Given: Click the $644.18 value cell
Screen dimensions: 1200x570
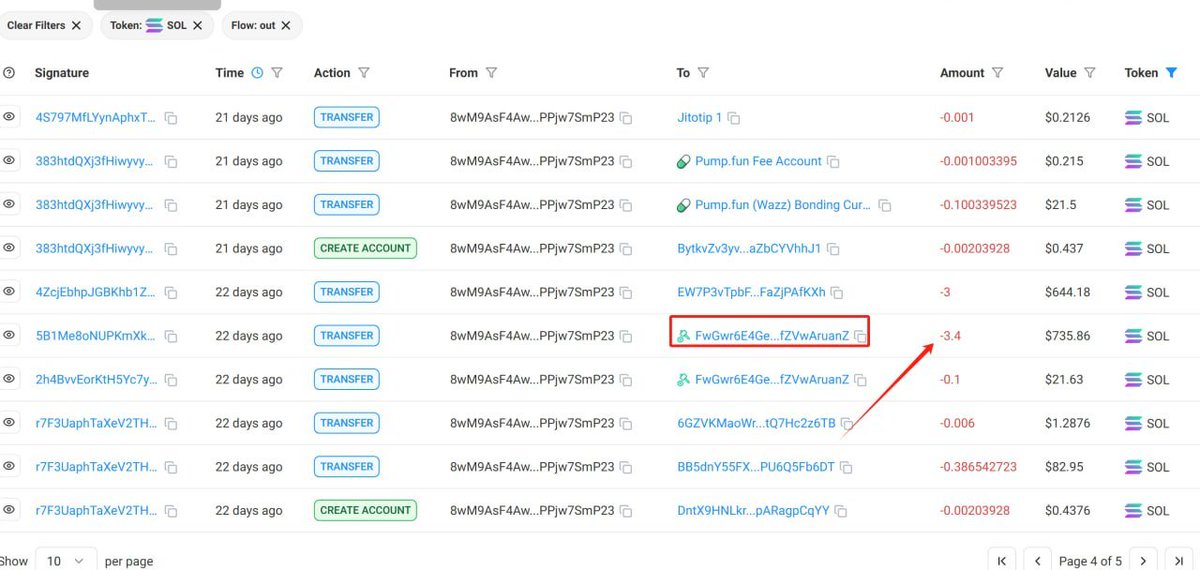Looking at the screenshot, I should pos(1068,293).
